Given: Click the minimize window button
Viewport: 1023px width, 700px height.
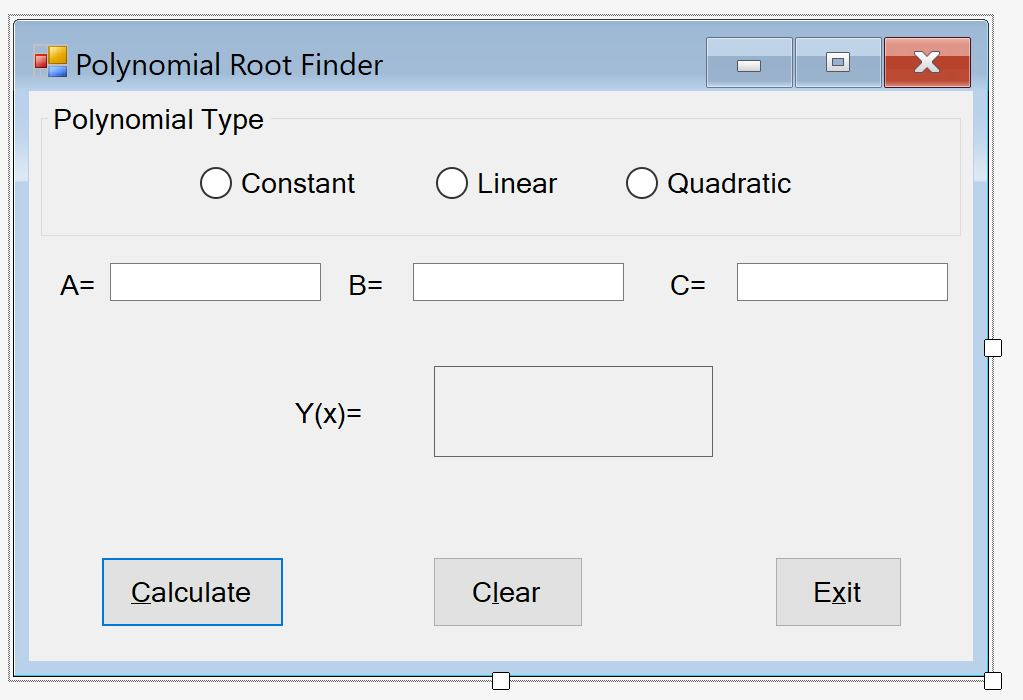Looking at the screenshot, I should (748, 62).
